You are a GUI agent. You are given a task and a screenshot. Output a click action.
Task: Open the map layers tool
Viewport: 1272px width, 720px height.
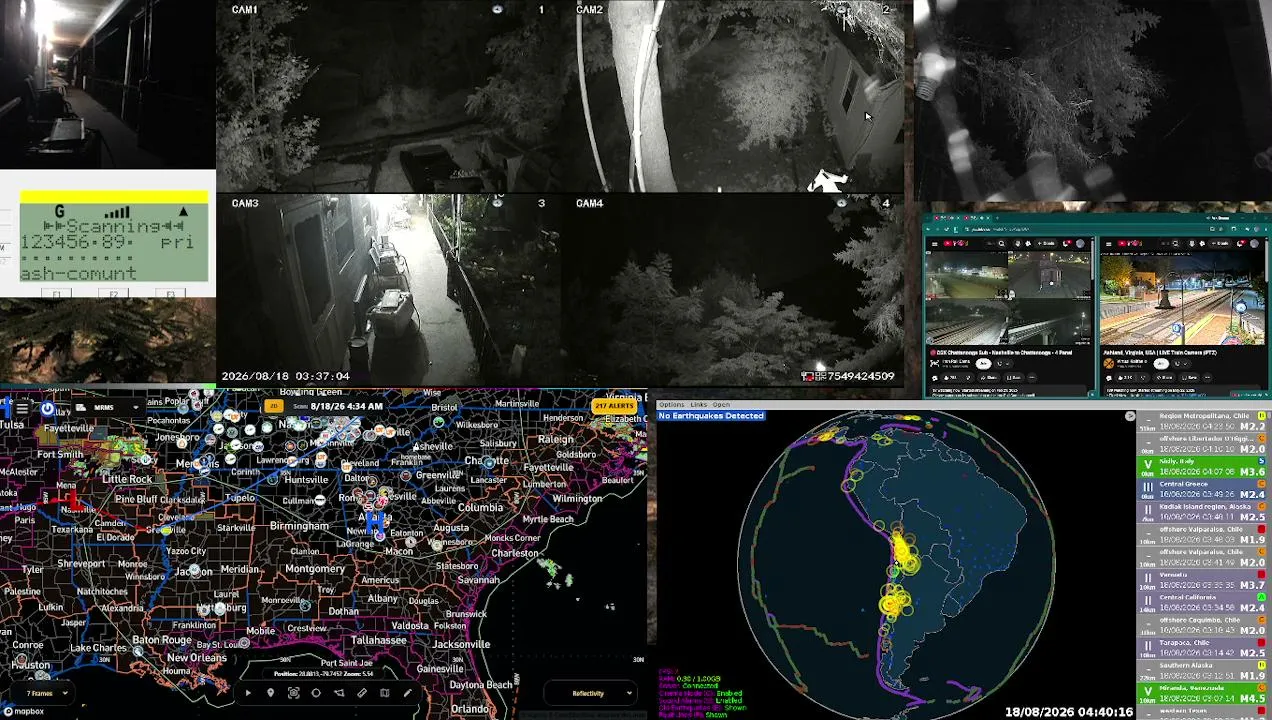[x=385, y=692]
